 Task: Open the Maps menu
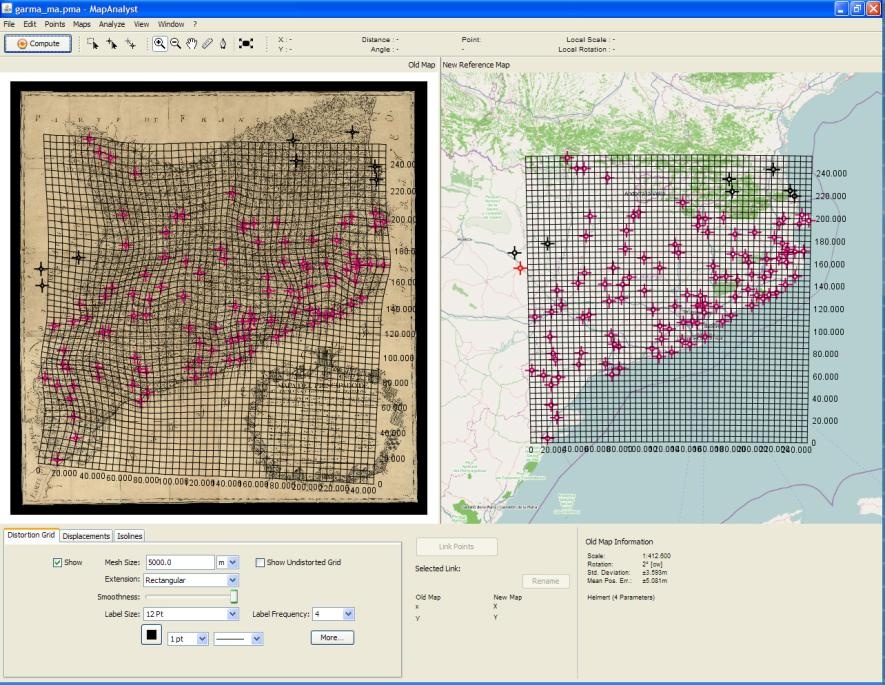[82, 24]
